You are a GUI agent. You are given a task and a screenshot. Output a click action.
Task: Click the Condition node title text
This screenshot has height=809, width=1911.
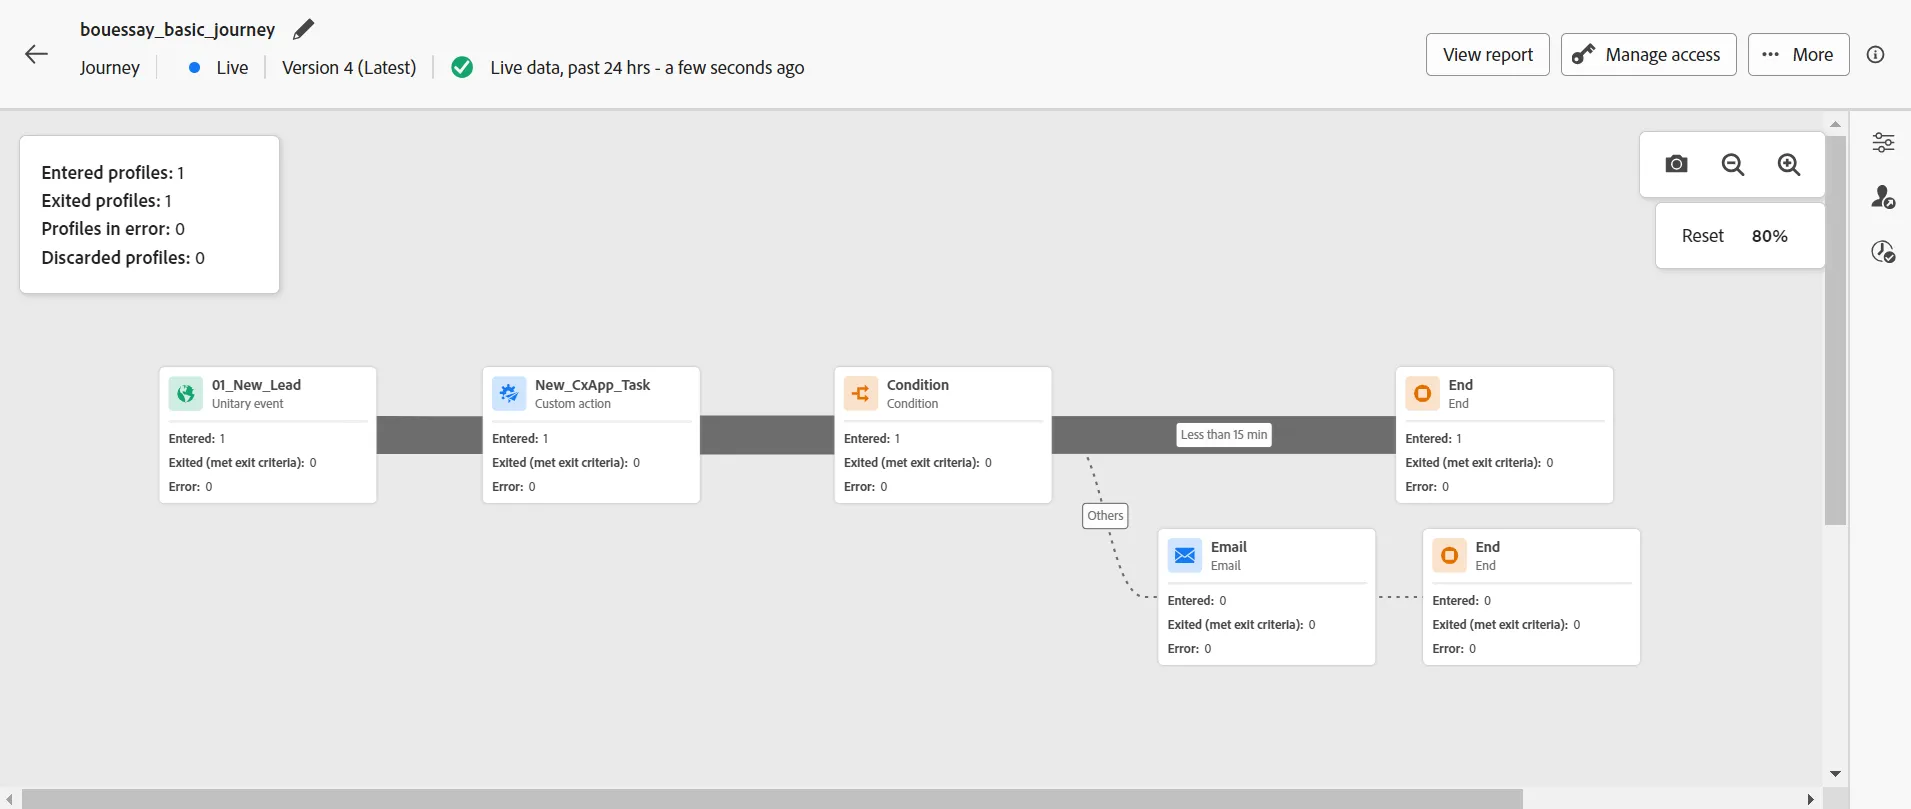tap(918, 385)
